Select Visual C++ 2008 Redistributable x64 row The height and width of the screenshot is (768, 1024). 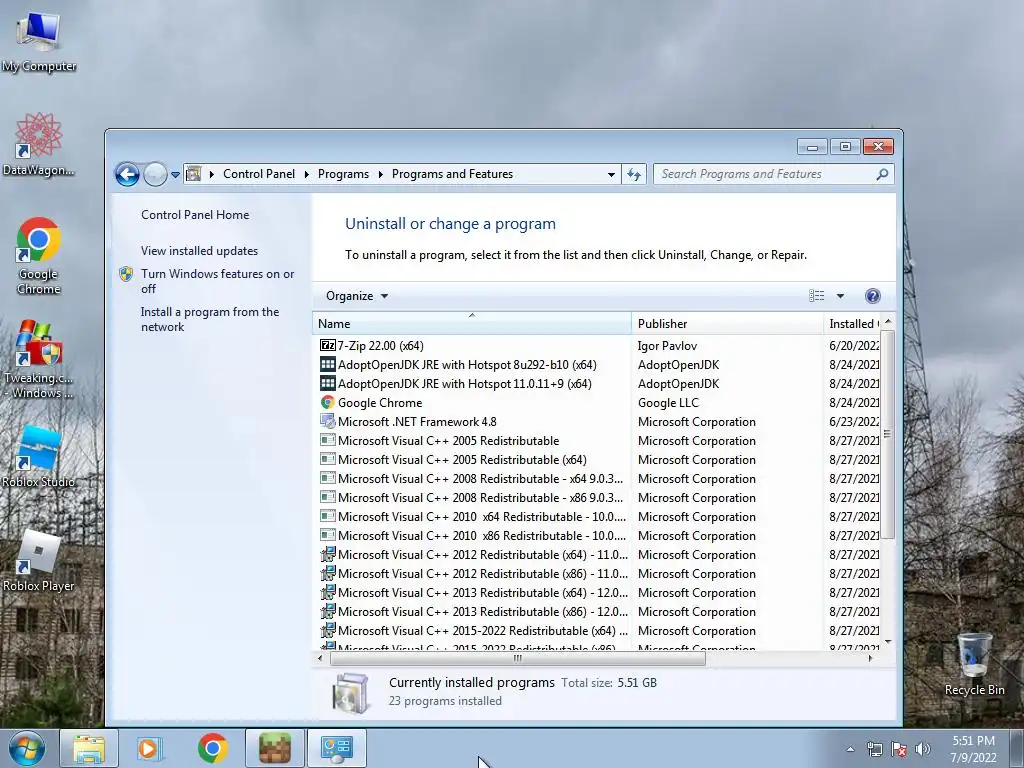[x=596, y=478]
